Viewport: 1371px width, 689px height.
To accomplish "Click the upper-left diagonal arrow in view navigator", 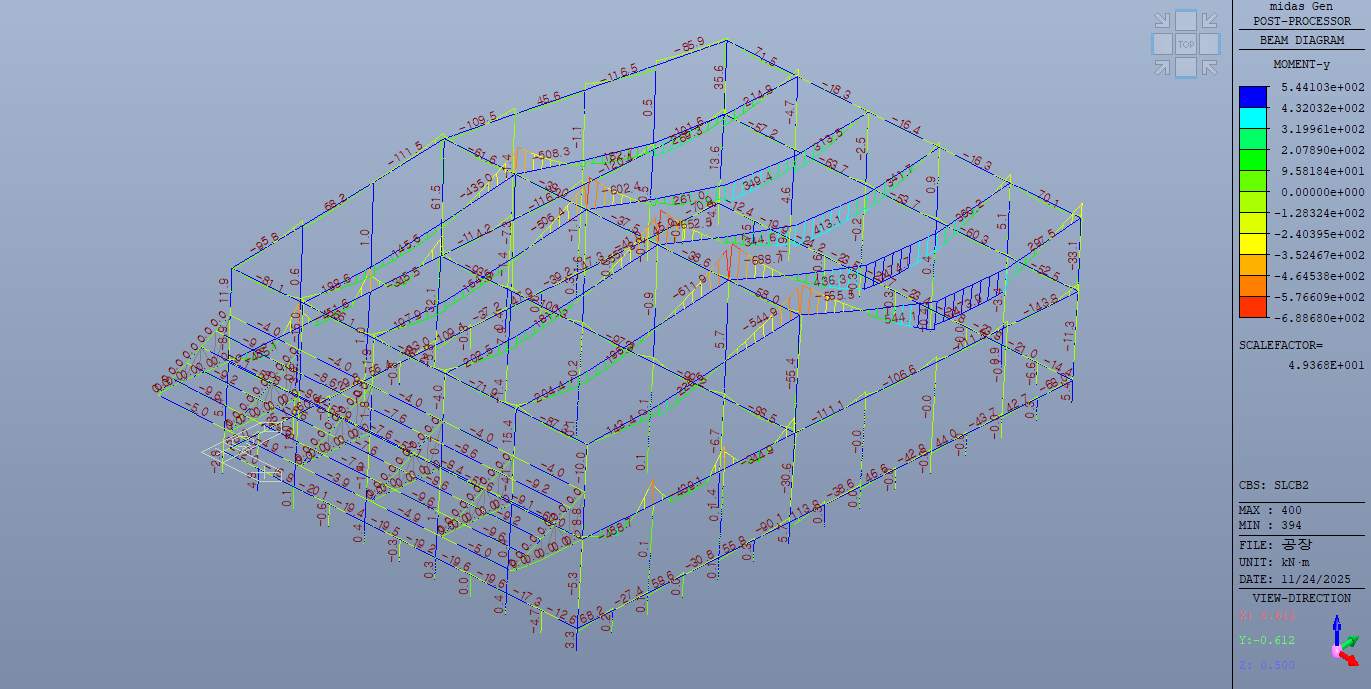I will 1162,21.
